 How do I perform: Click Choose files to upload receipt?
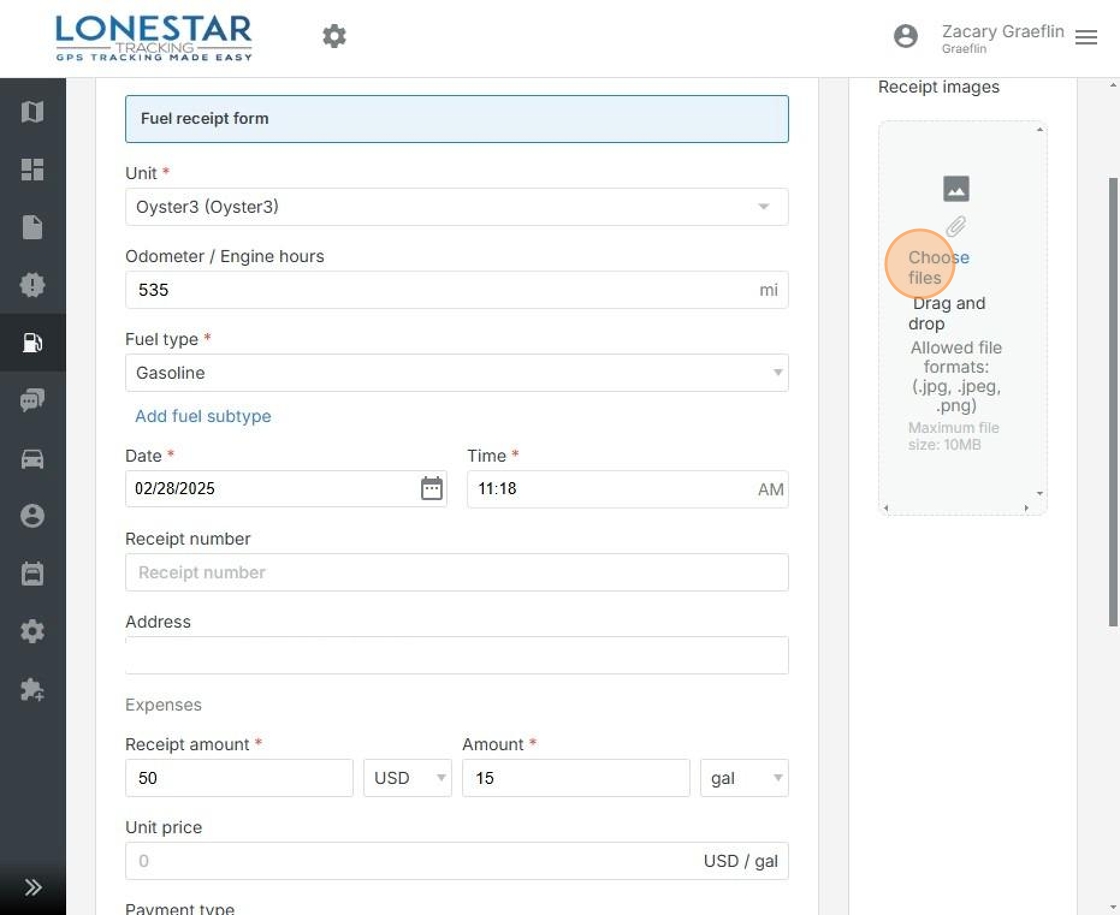coord(938,267)
